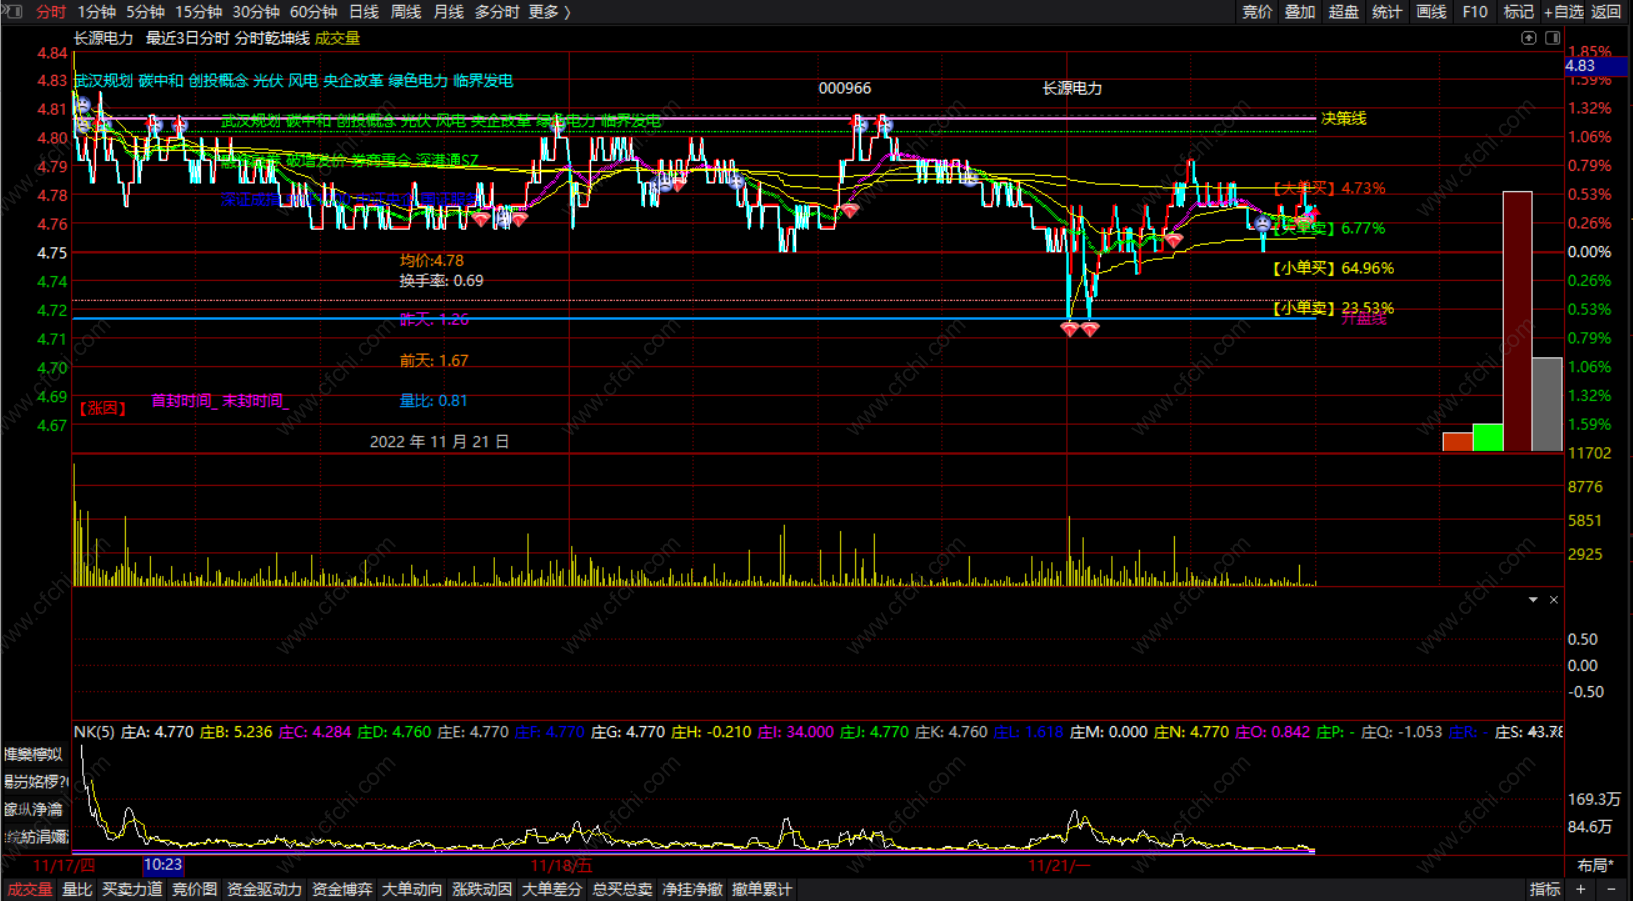Select the 资金博弈 indicator tab
The image size is (1633, 901).
click(342, 889)
